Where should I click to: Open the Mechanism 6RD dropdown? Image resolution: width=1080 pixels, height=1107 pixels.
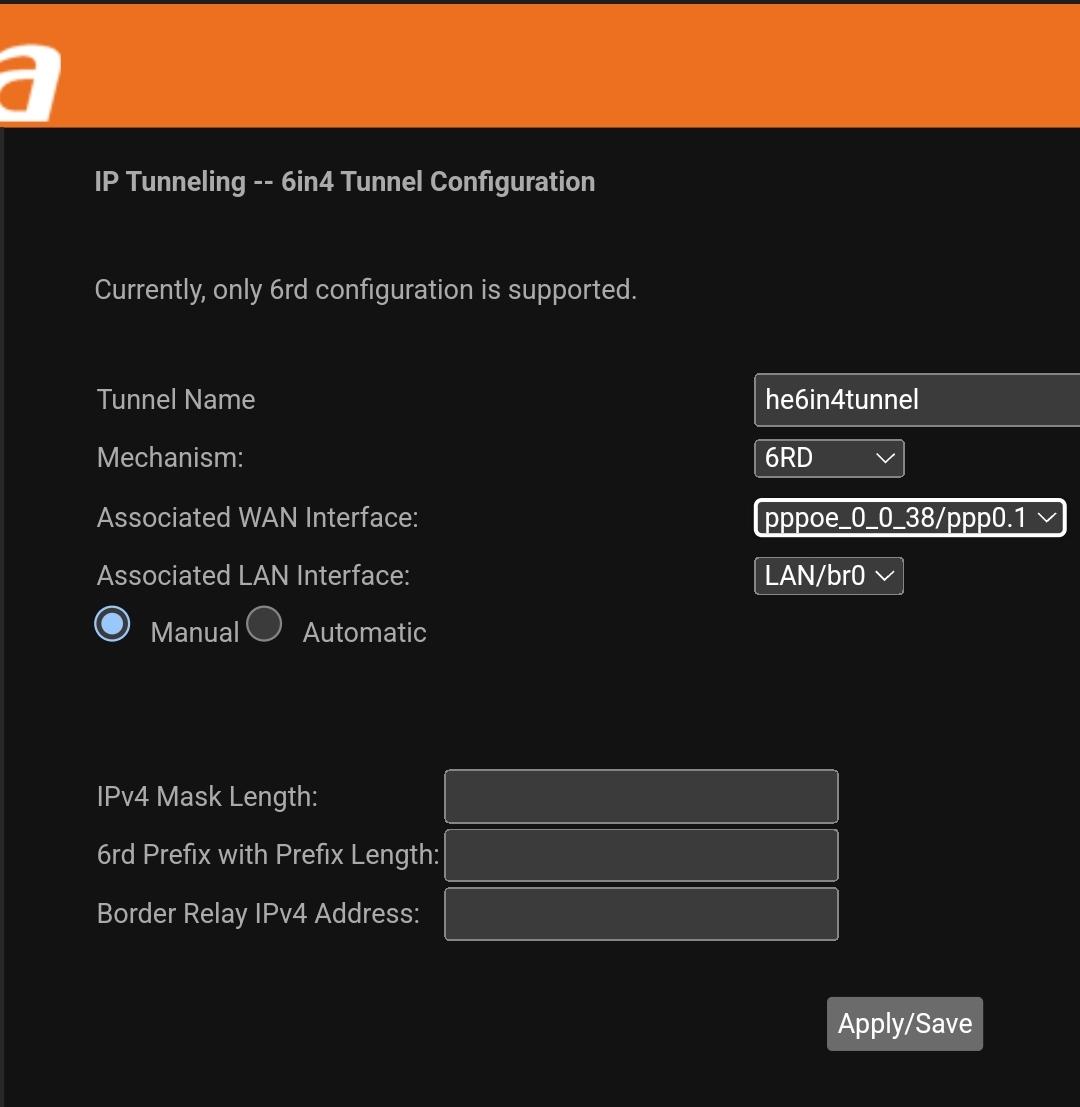pos(829,458)
